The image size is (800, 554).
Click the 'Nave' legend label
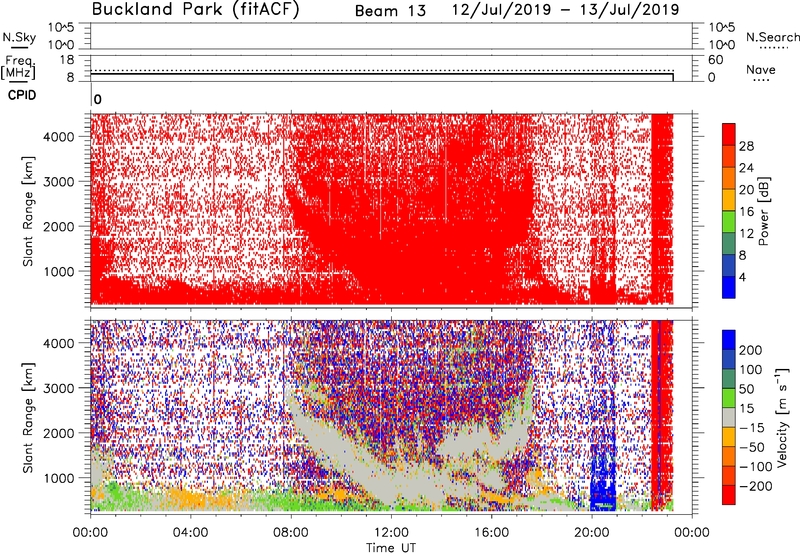click(x=761, y=69)
